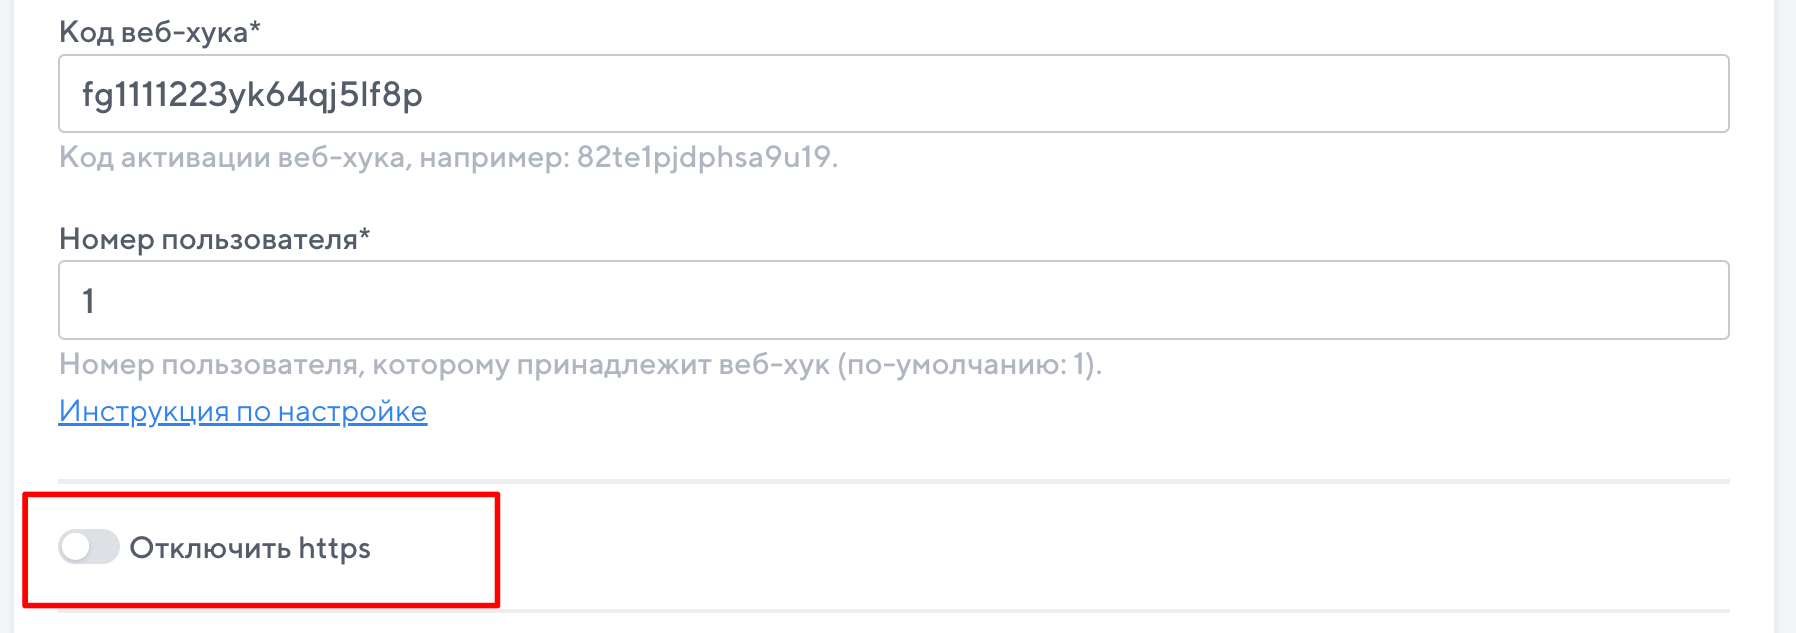1796x633 pixels.
Task: Toggle the "Отключить https" switch
Action: (89, 547)
